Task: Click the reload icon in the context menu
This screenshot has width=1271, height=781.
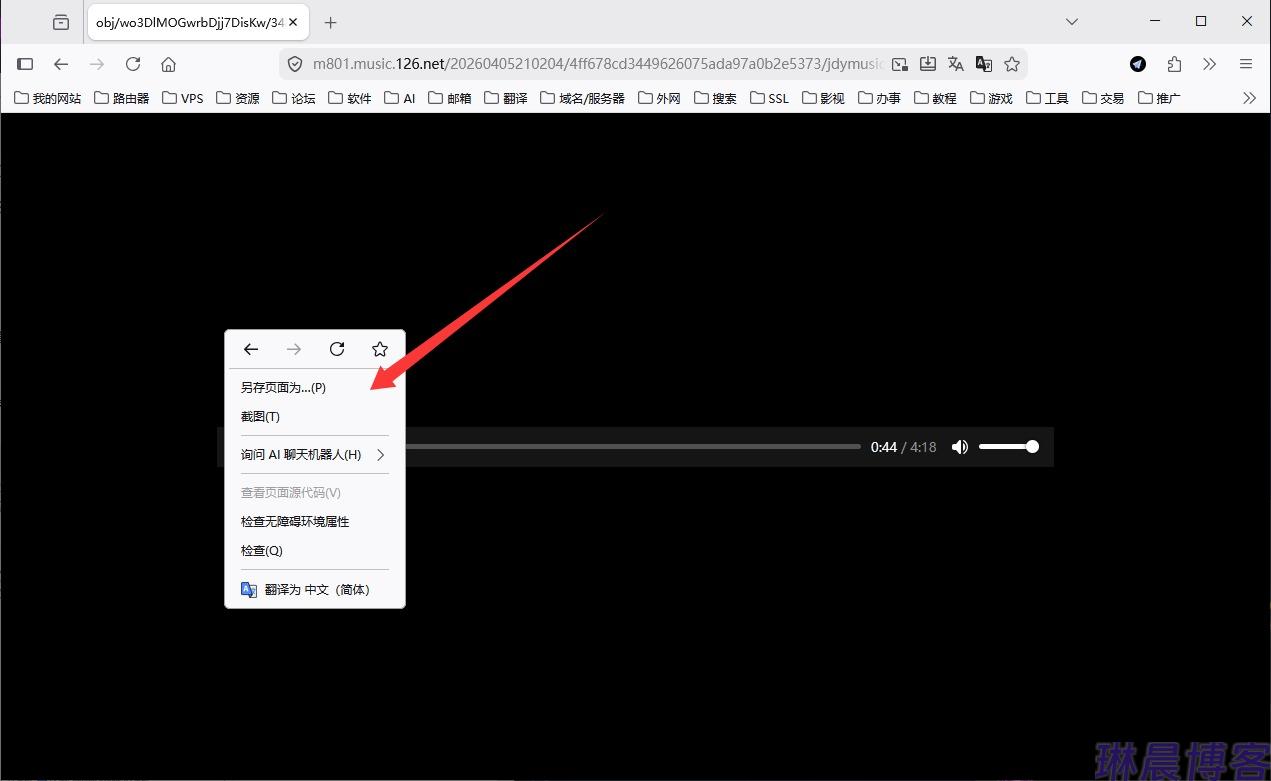Action: pos(337,349)
